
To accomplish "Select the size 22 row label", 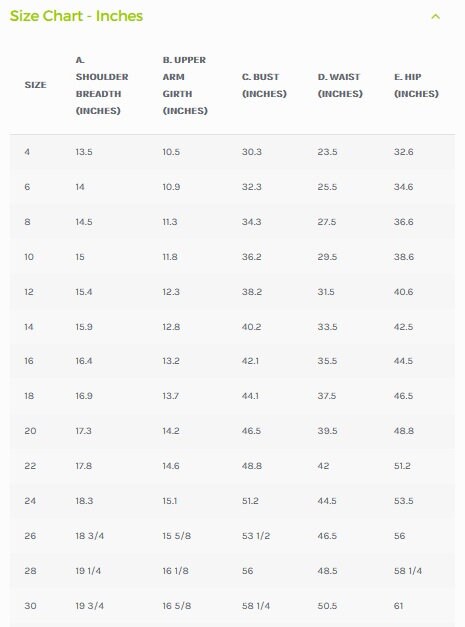I will coord(30,466).
